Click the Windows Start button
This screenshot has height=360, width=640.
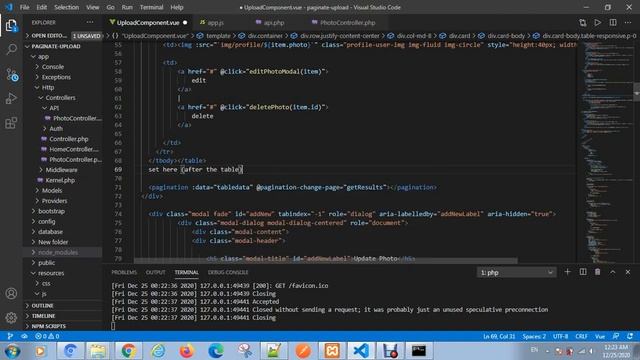coord(12,351)
